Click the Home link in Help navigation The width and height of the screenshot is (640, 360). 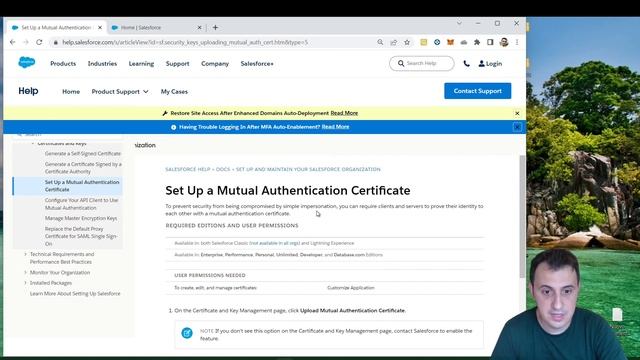[x=71, y=91]
